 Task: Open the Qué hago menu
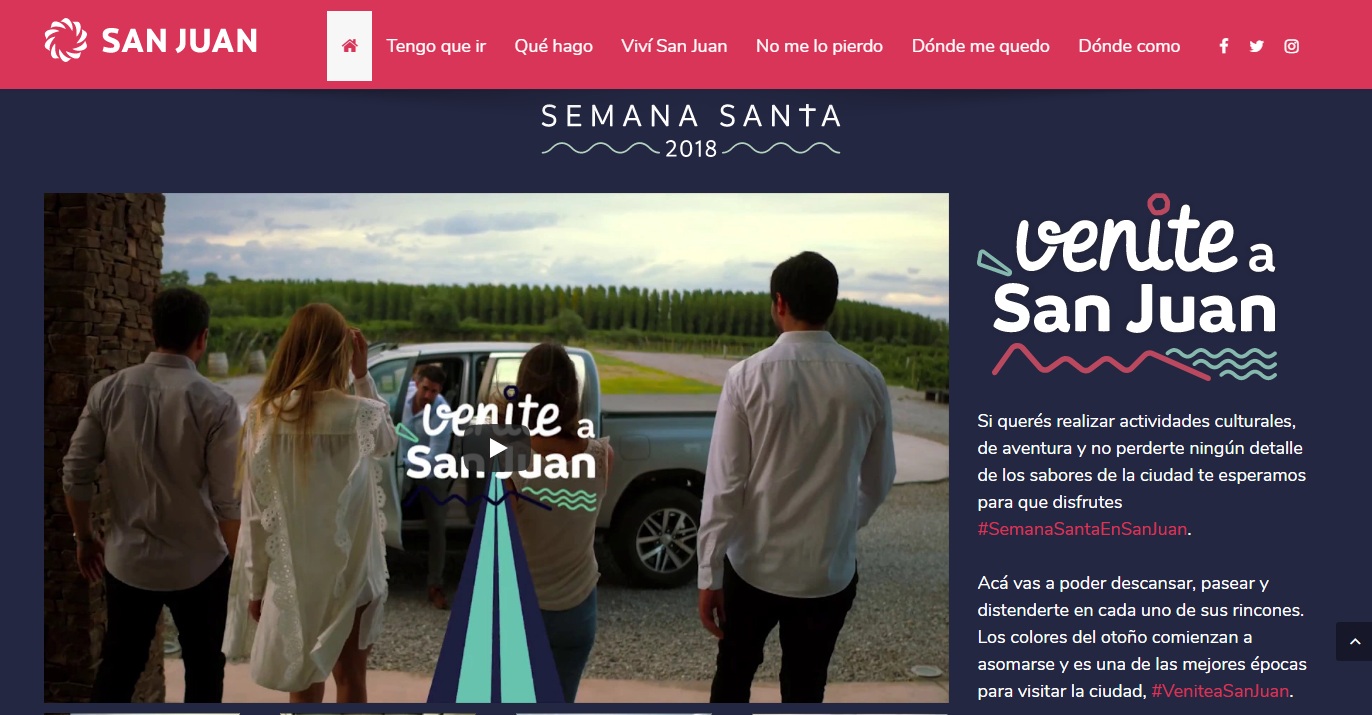point(553,46)
